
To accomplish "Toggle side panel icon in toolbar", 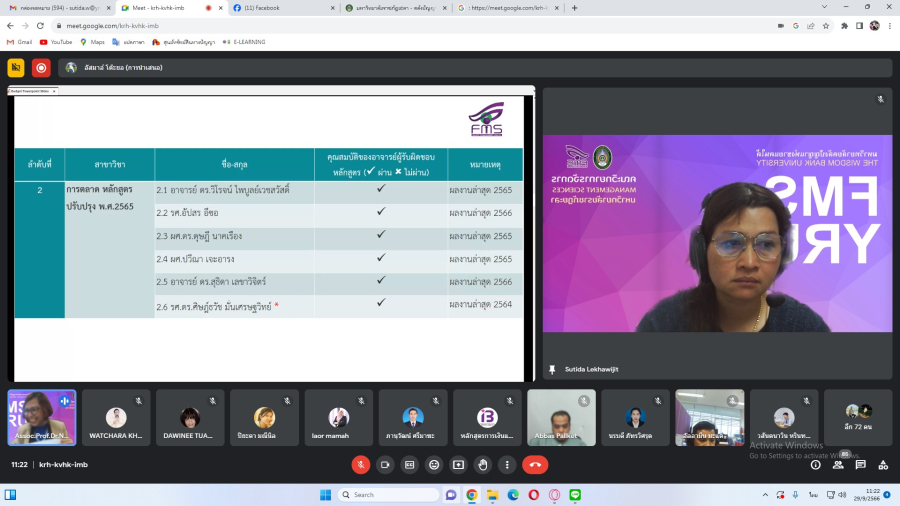I will (859, 26).
